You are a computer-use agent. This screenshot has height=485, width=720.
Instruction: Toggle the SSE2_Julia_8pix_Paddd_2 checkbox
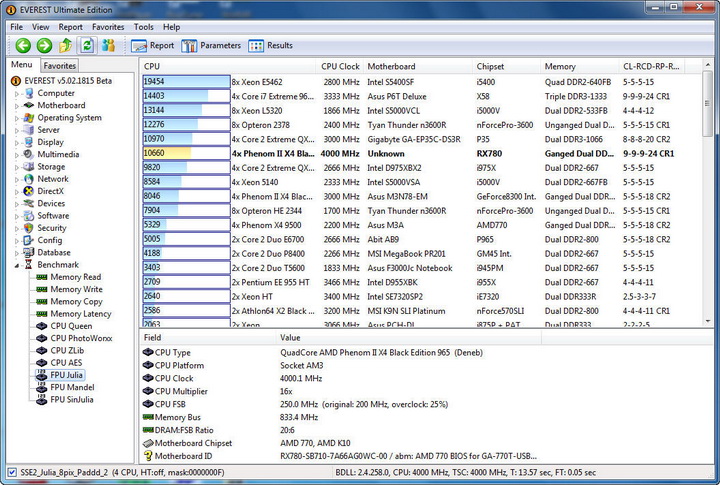click(12, 472)
